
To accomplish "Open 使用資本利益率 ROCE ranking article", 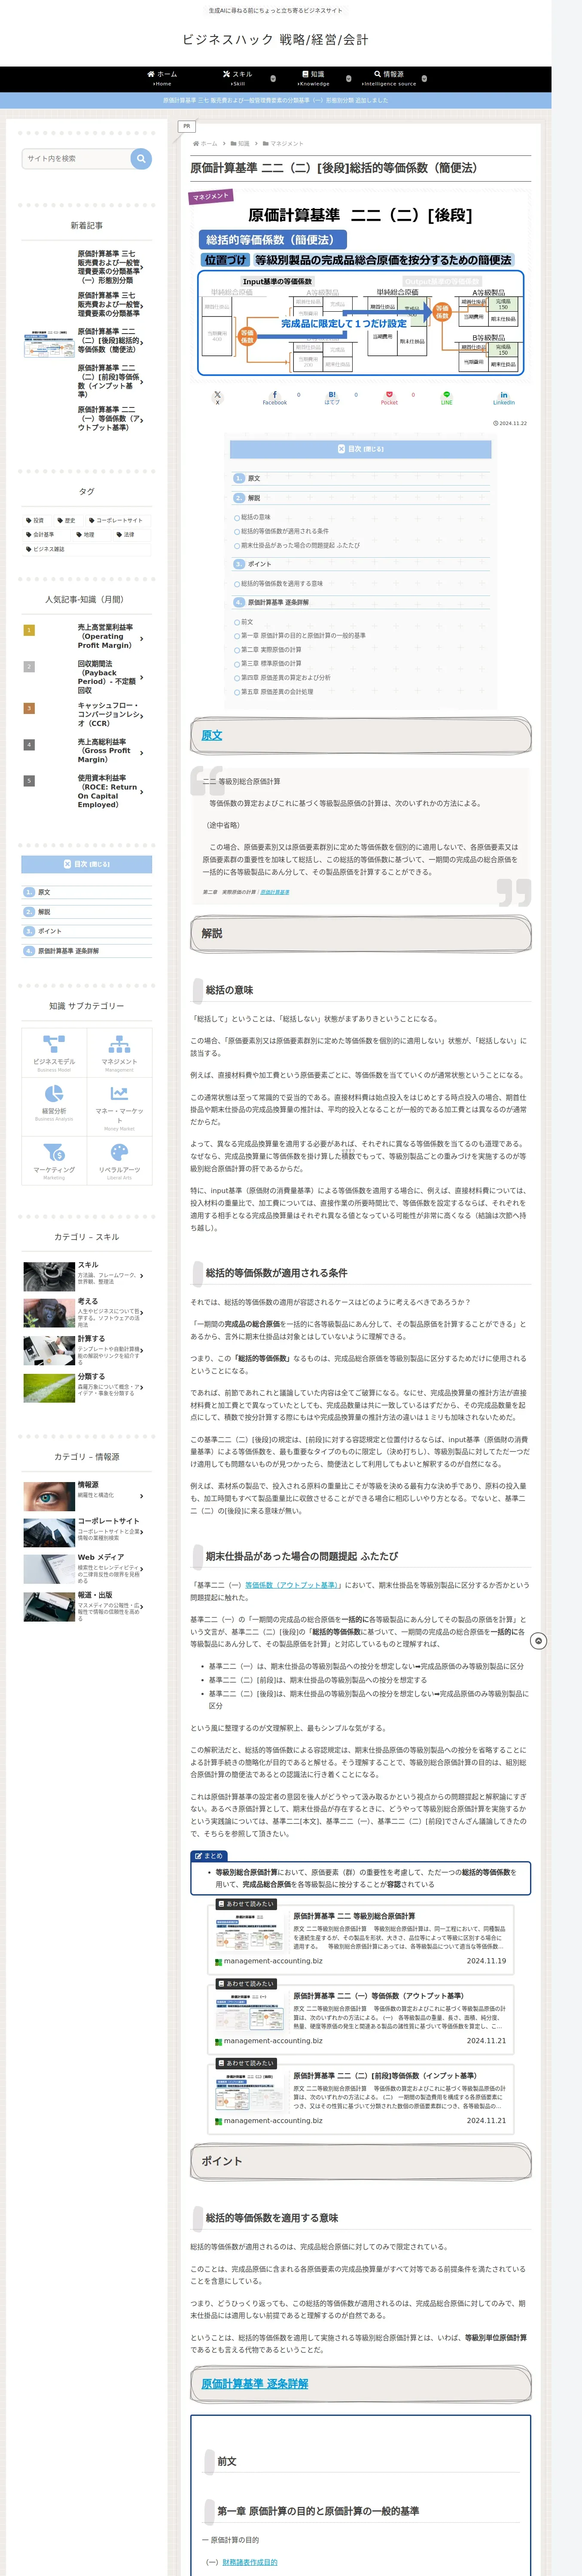I will [87, 791].
